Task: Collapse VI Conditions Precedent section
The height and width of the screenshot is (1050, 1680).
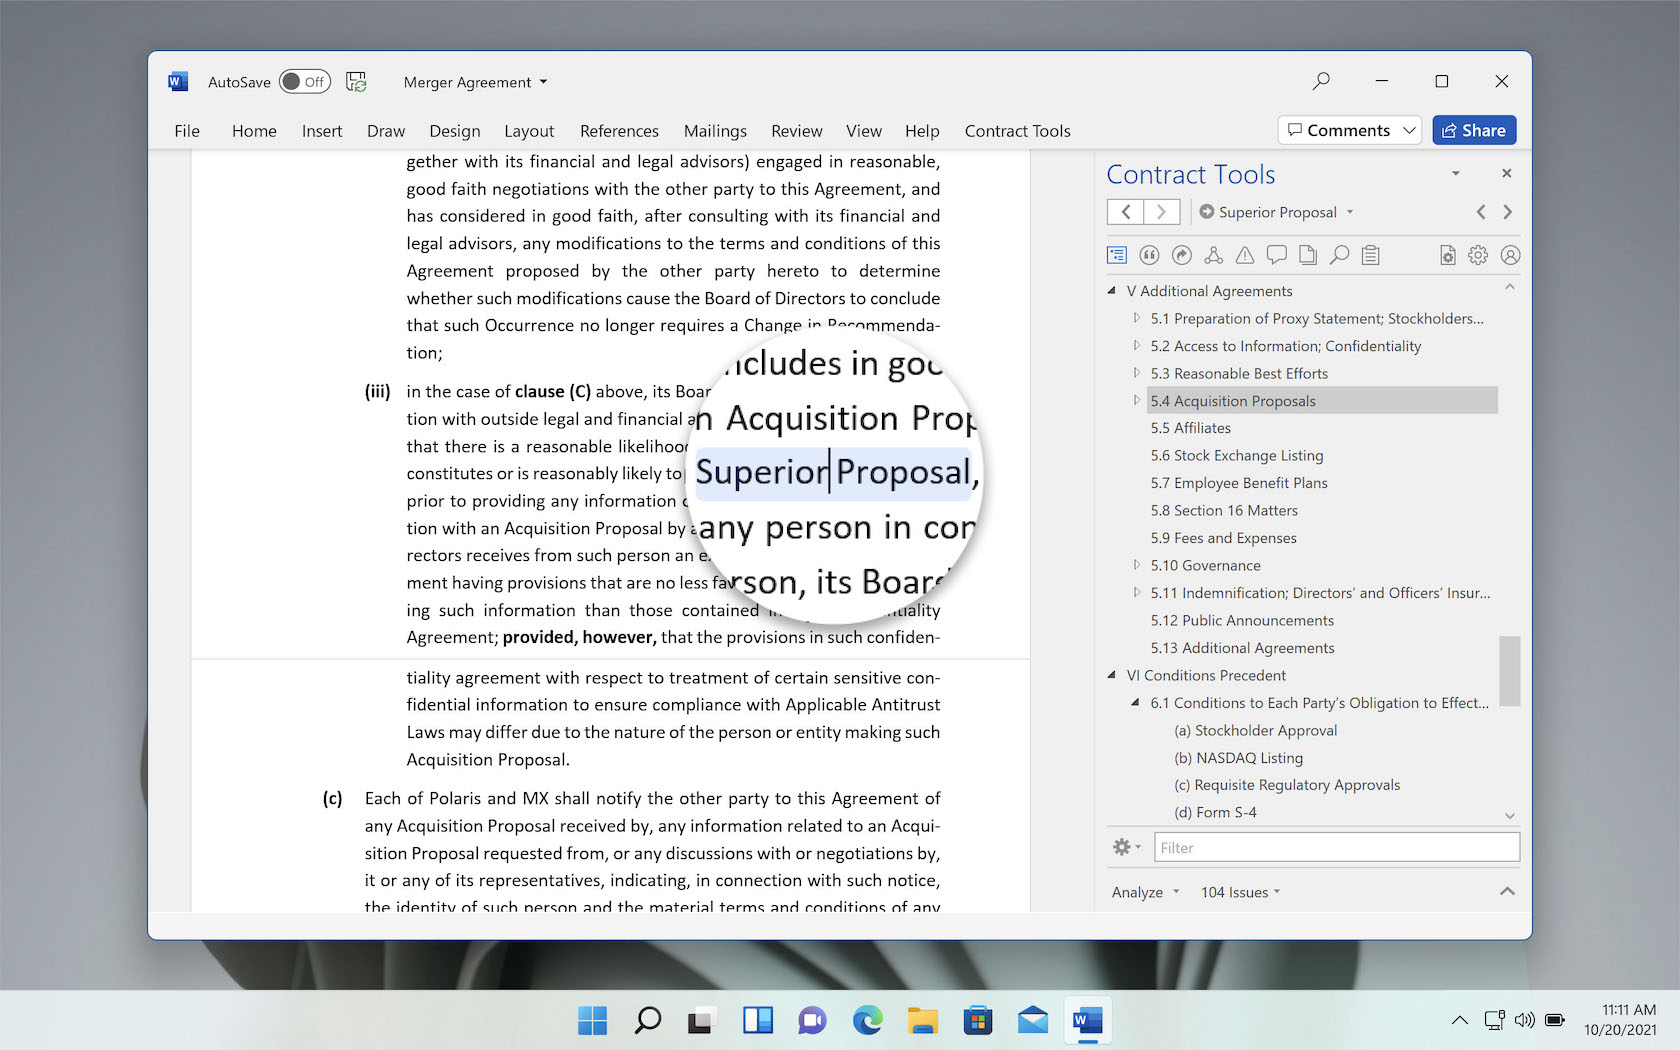Action: (1112, 675)
